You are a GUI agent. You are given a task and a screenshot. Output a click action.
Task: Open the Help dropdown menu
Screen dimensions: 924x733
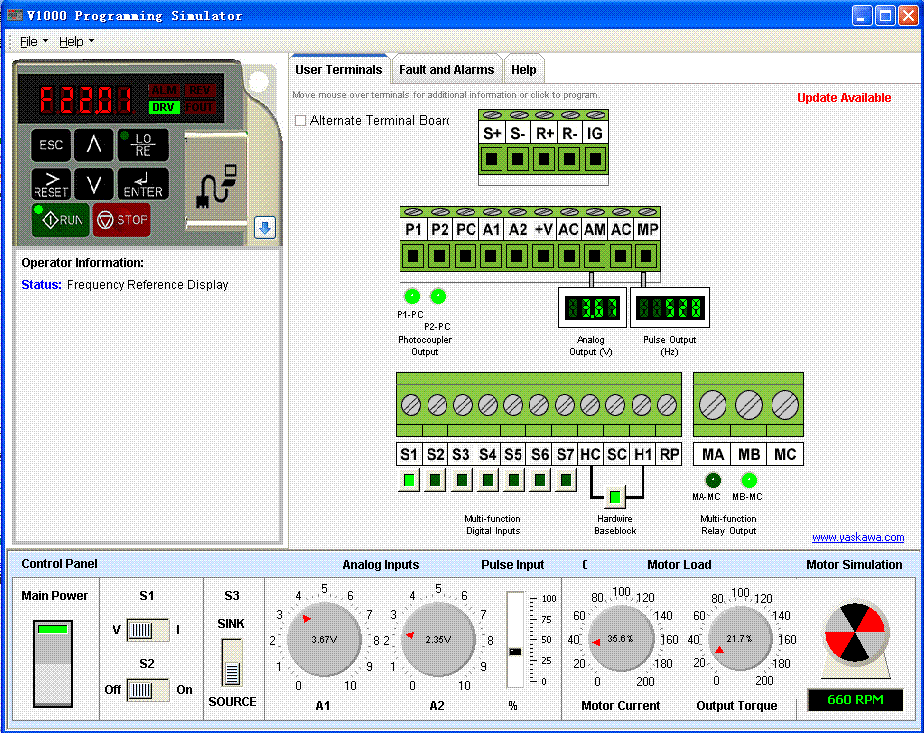73,42
